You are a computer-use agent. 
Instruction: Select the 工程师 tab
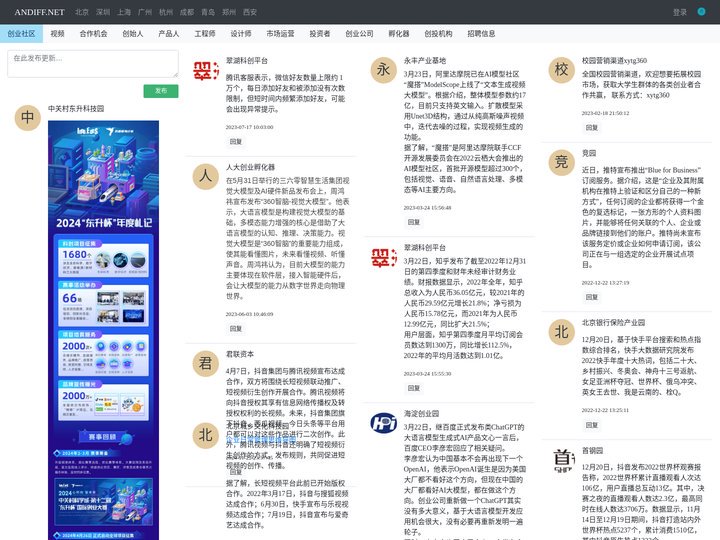tap(205, 34)
